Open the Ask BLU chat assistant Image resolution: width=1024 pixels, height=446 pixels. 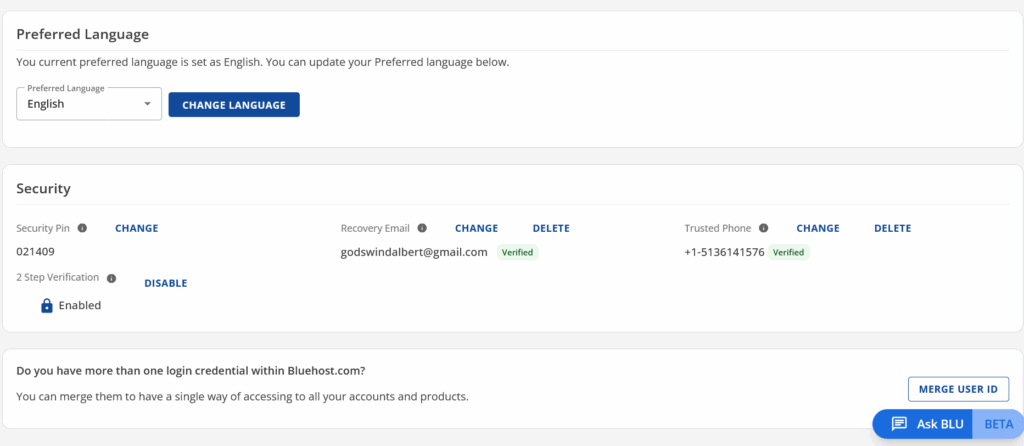(922, 424)
